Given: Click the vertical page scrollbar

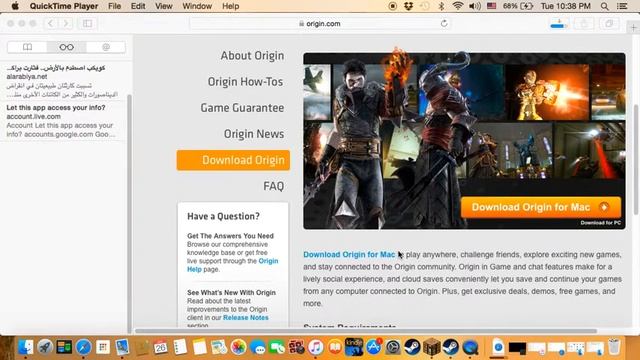Looking at the screenshot, I should [636, 159].
